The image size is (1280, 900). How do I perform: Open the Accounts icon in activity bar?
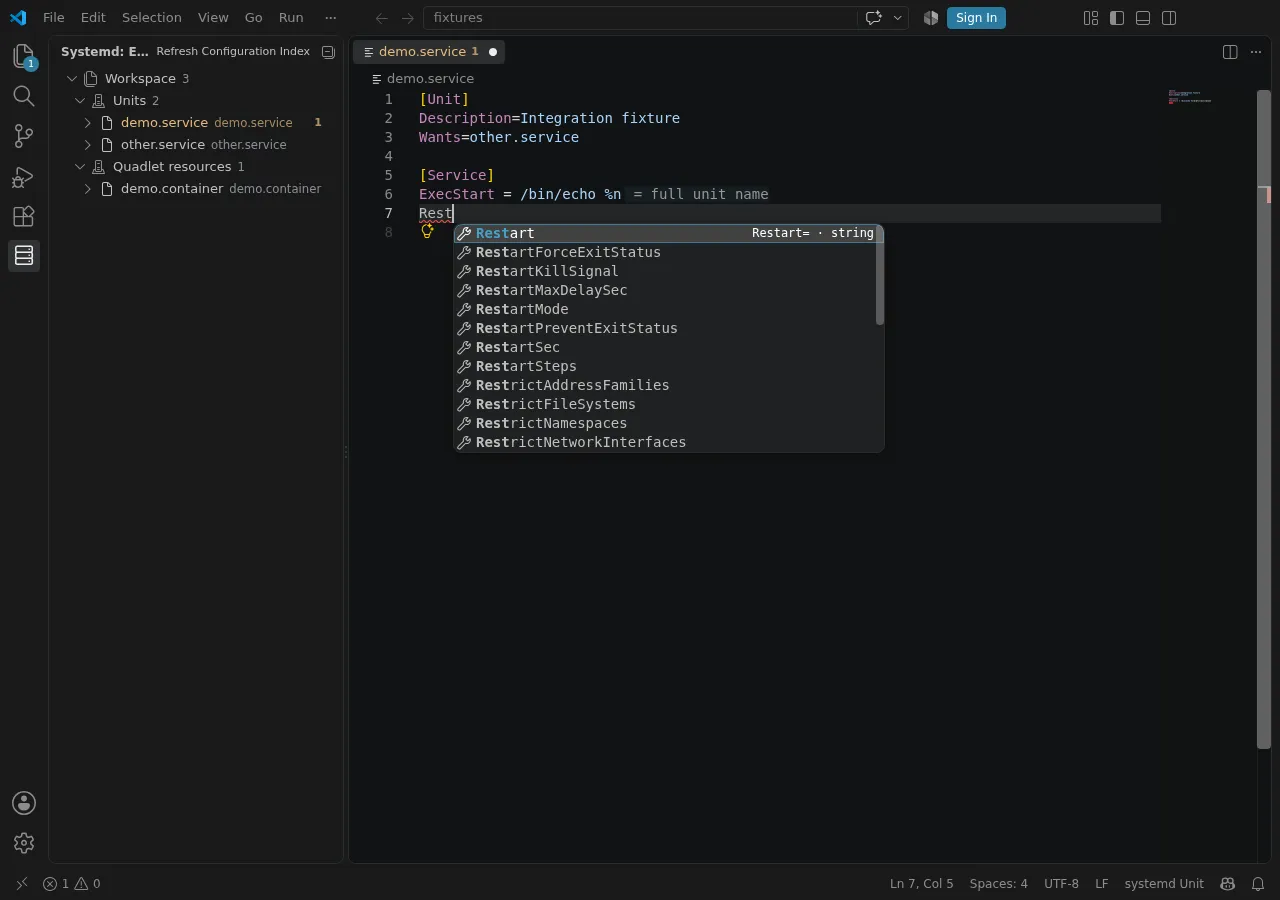pyautogui.click(x=24, y=803)
